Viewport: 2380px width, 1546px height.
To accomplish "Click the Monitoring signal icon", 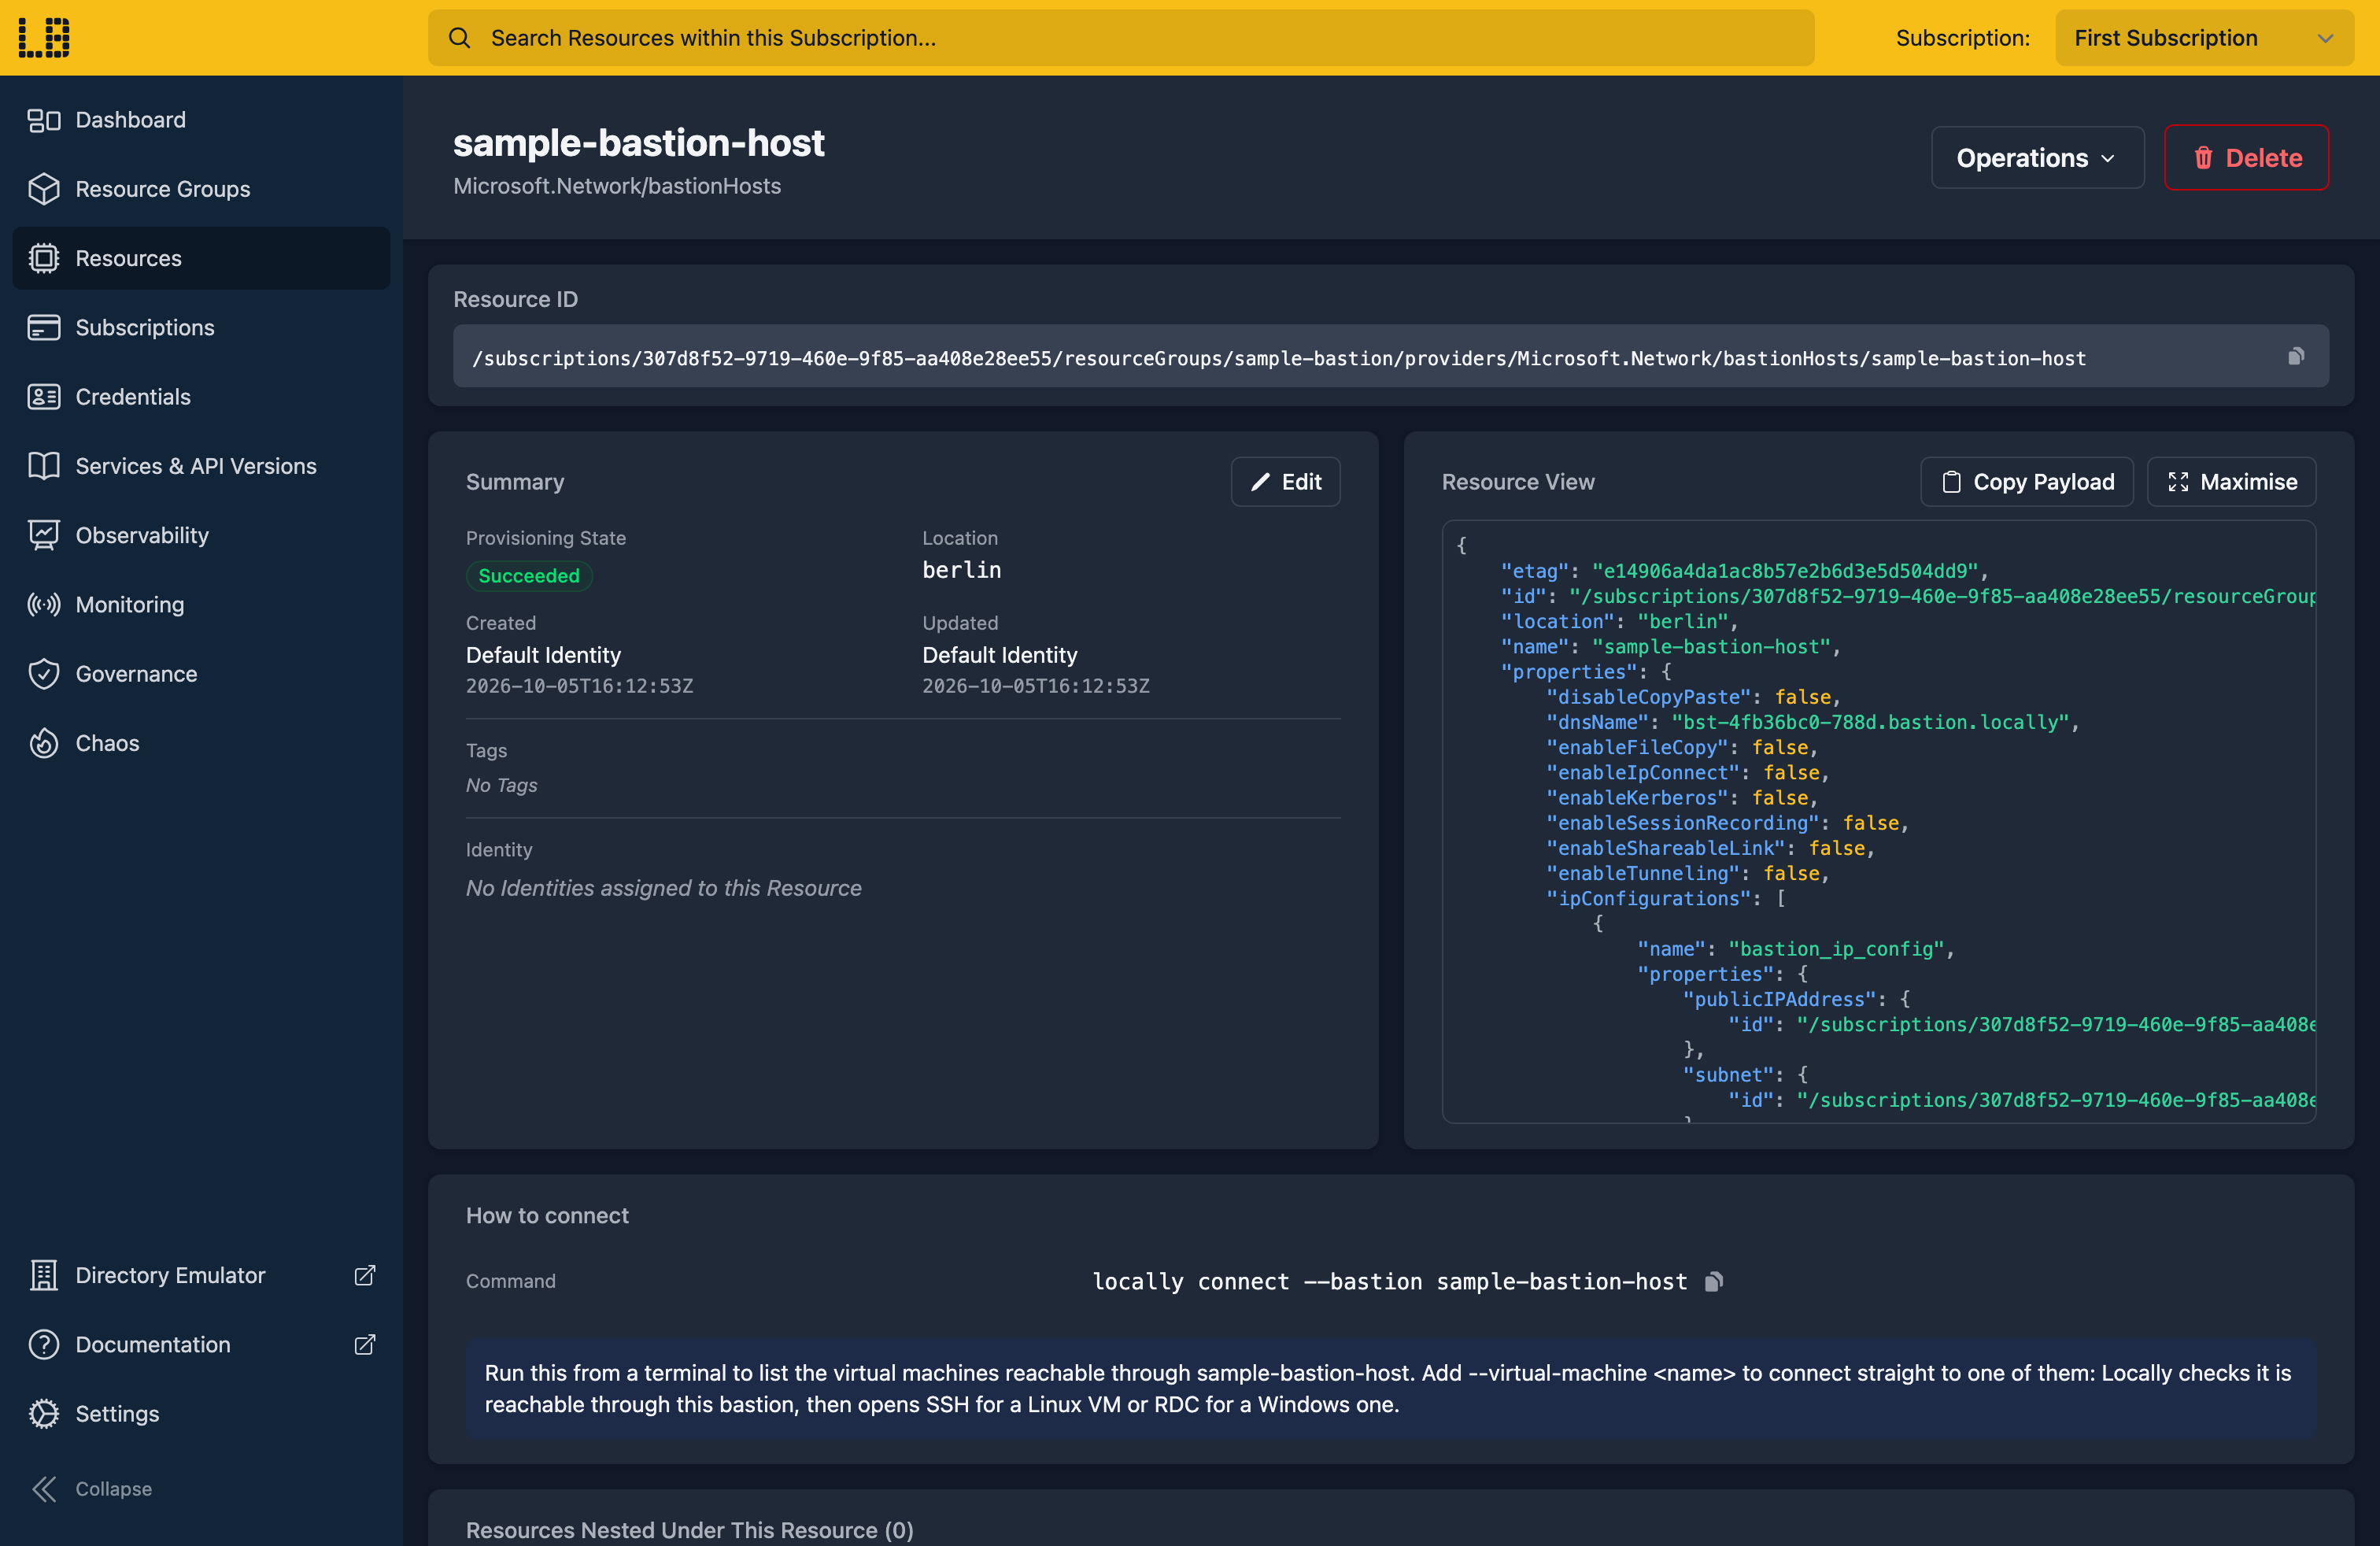I will (44, 605).
